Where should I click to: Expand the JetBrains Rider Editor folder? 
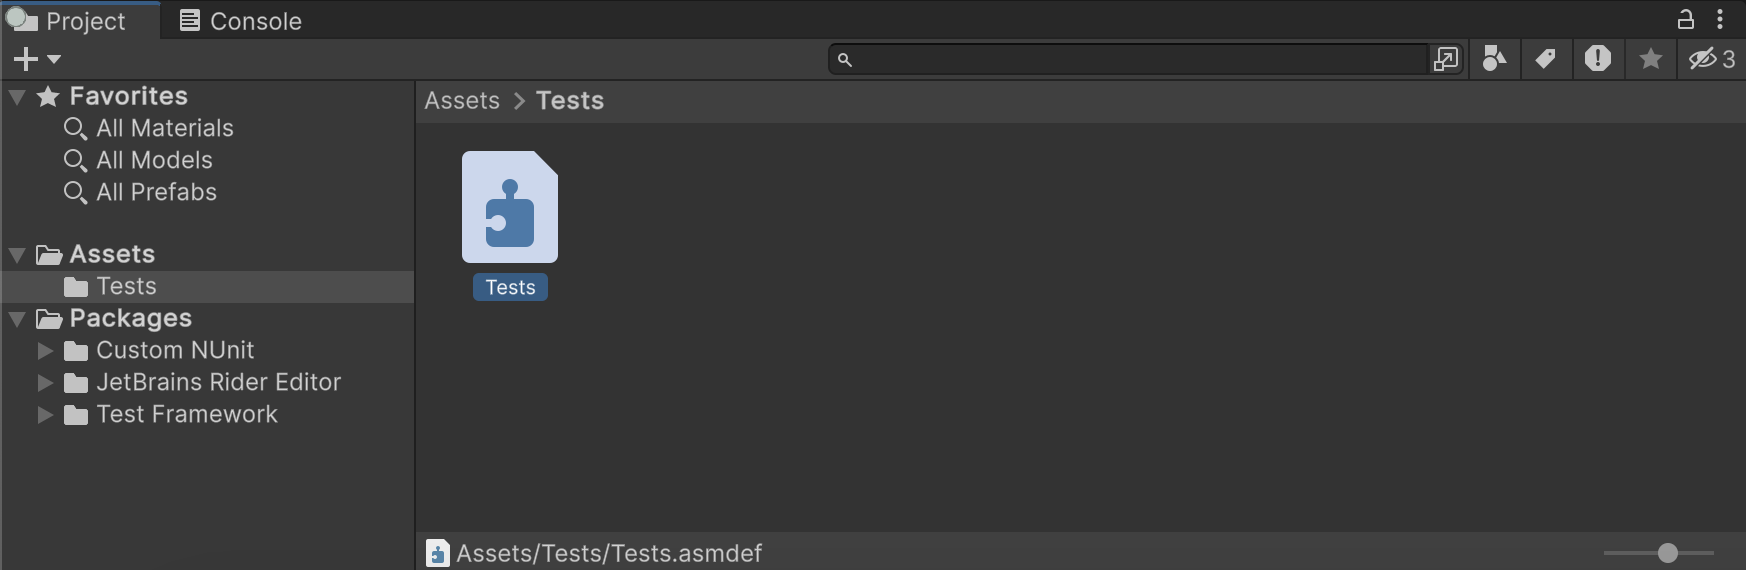[45, 383]
